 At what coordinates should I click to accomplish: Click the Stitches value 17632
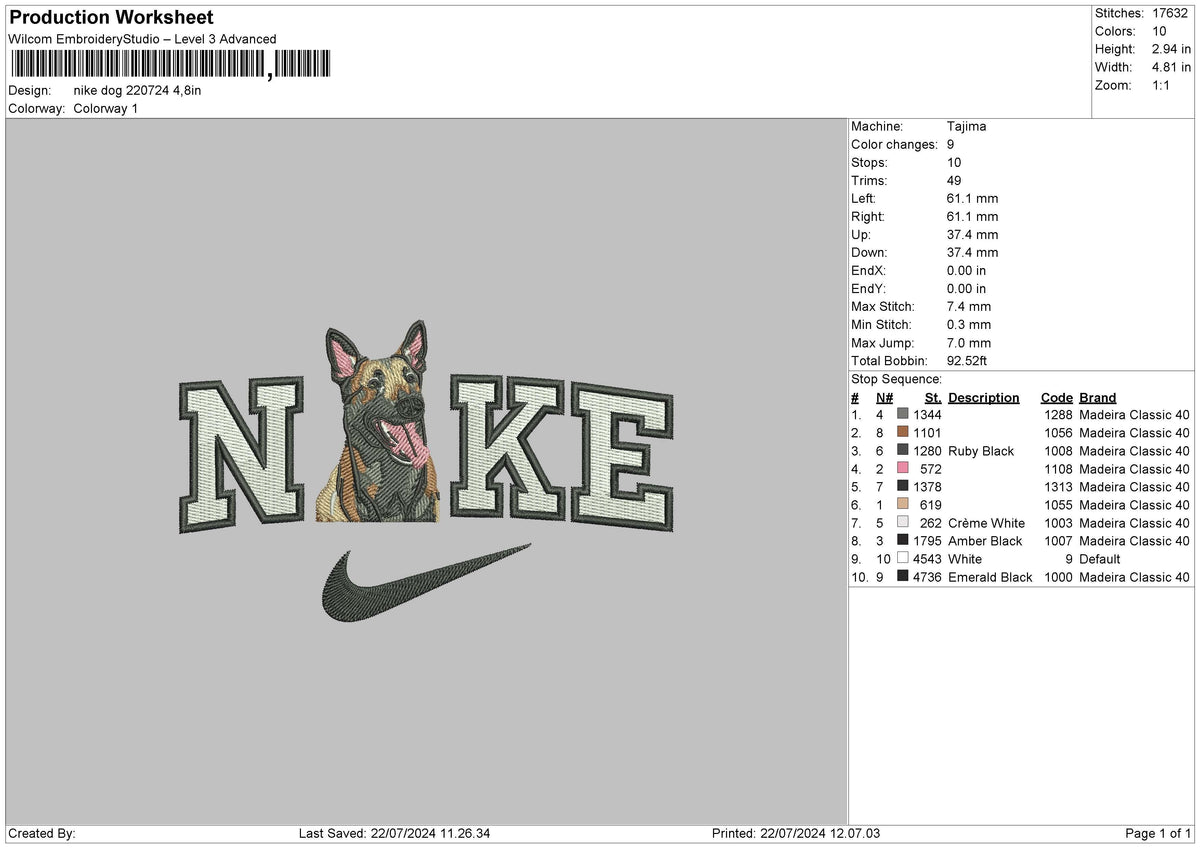pyautogui.click(x=1172, y=13)
